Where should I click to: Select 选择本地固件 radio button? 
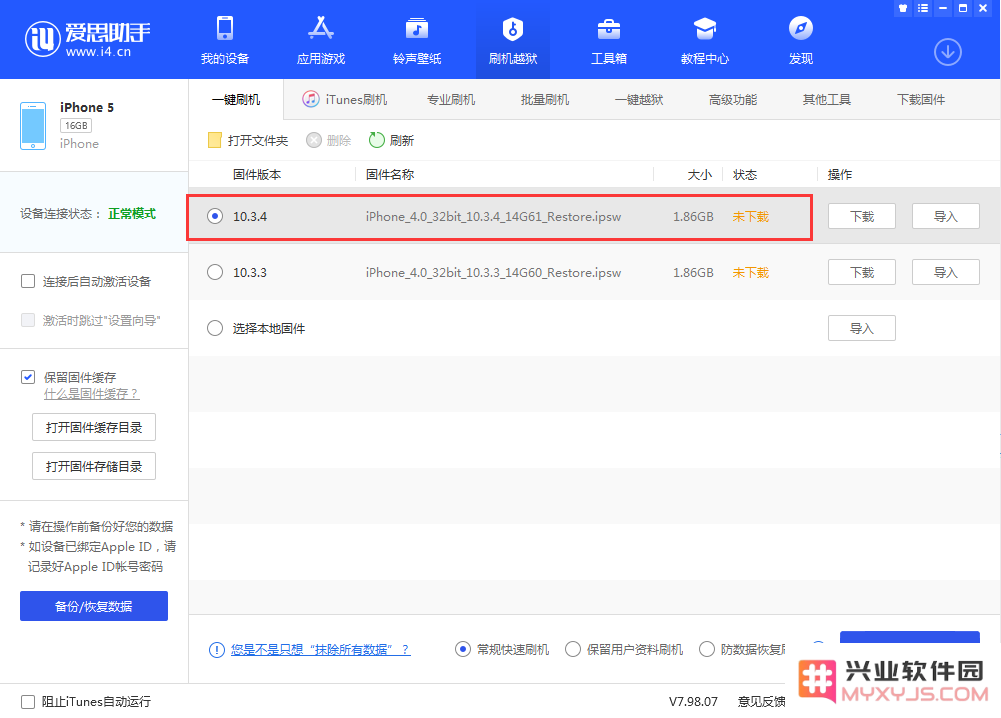click(215, 328)
